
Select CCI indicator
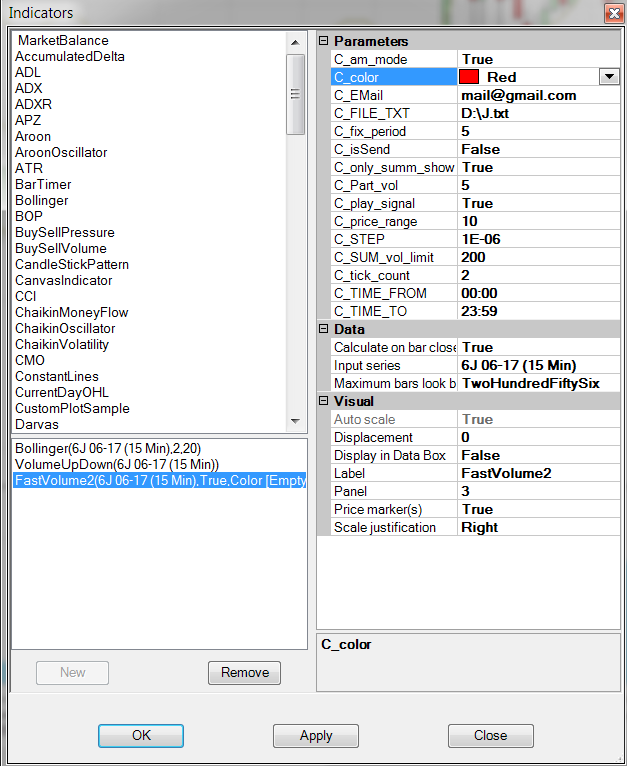pyautogui.click(x=25, y=297)
